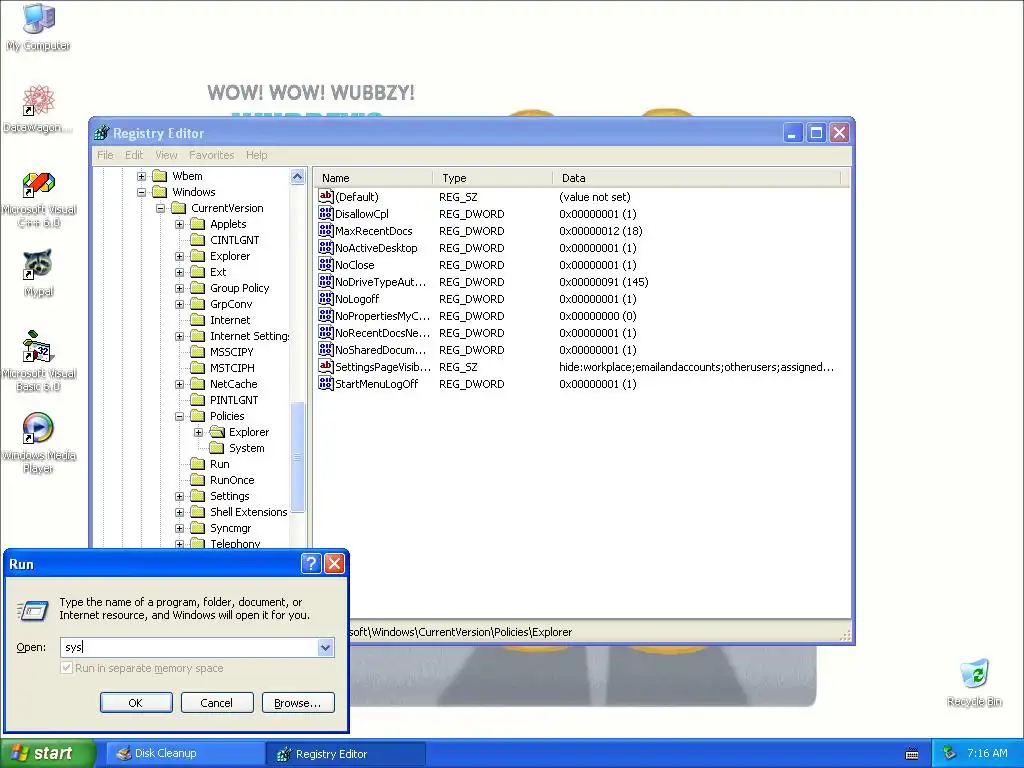Expand the Wbem tree node
This screenshot has height=768, width=1024.
(x=141, y=176)
